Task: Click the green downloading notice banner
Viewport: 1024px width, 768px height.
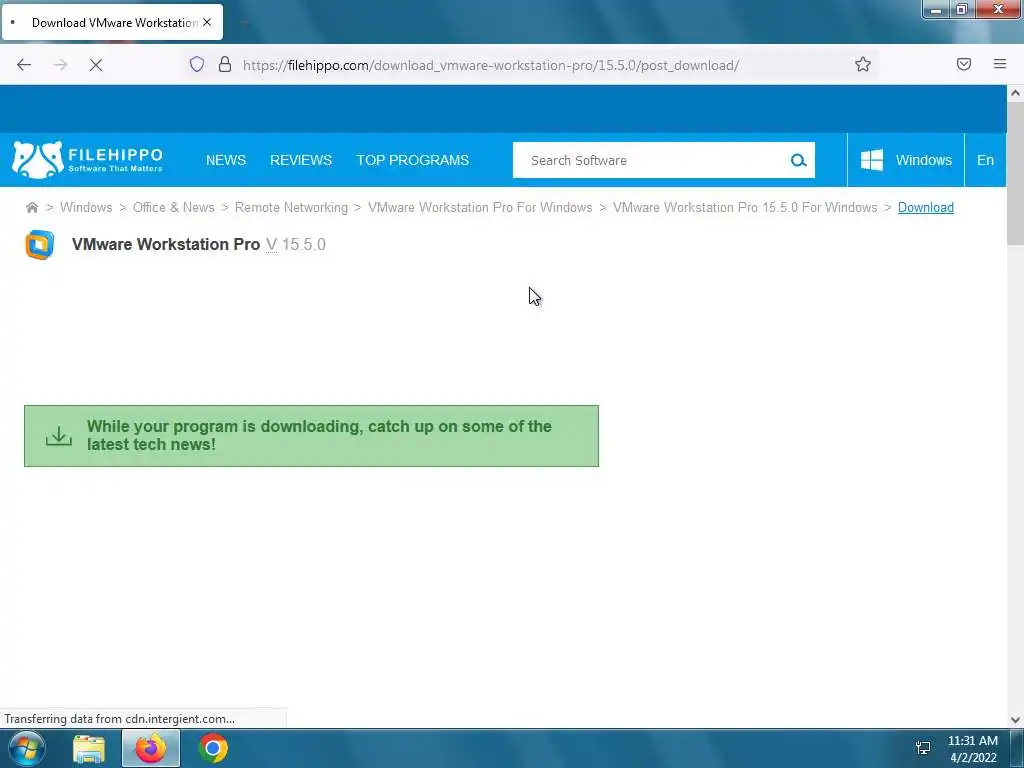Action: point(312,436)
